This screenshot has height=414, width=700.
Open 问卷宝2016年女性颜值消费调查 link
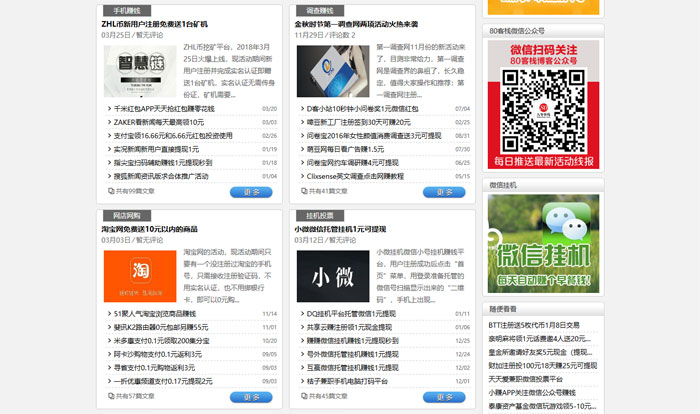374,135
